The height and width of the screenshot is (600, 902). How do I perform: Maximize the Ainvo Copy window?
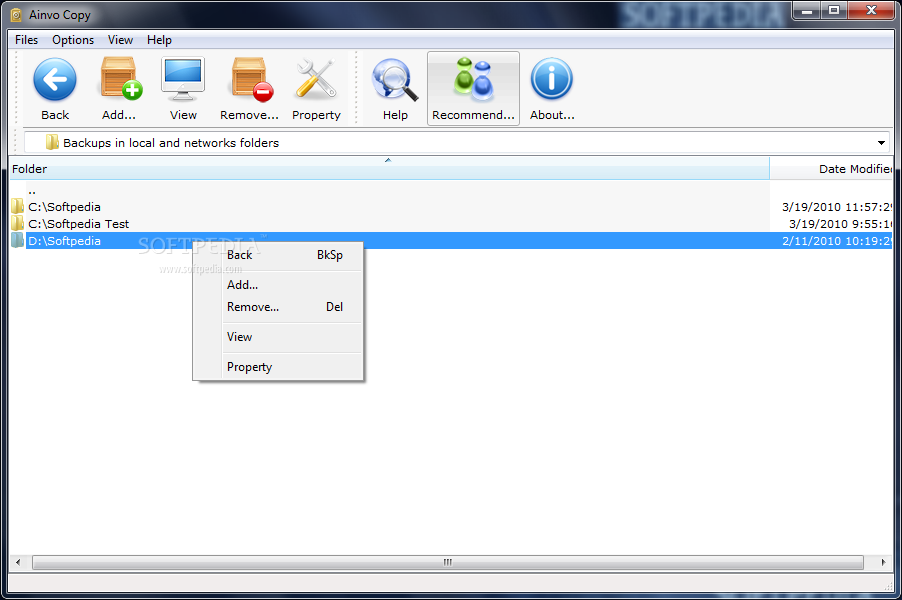(834, 10)
